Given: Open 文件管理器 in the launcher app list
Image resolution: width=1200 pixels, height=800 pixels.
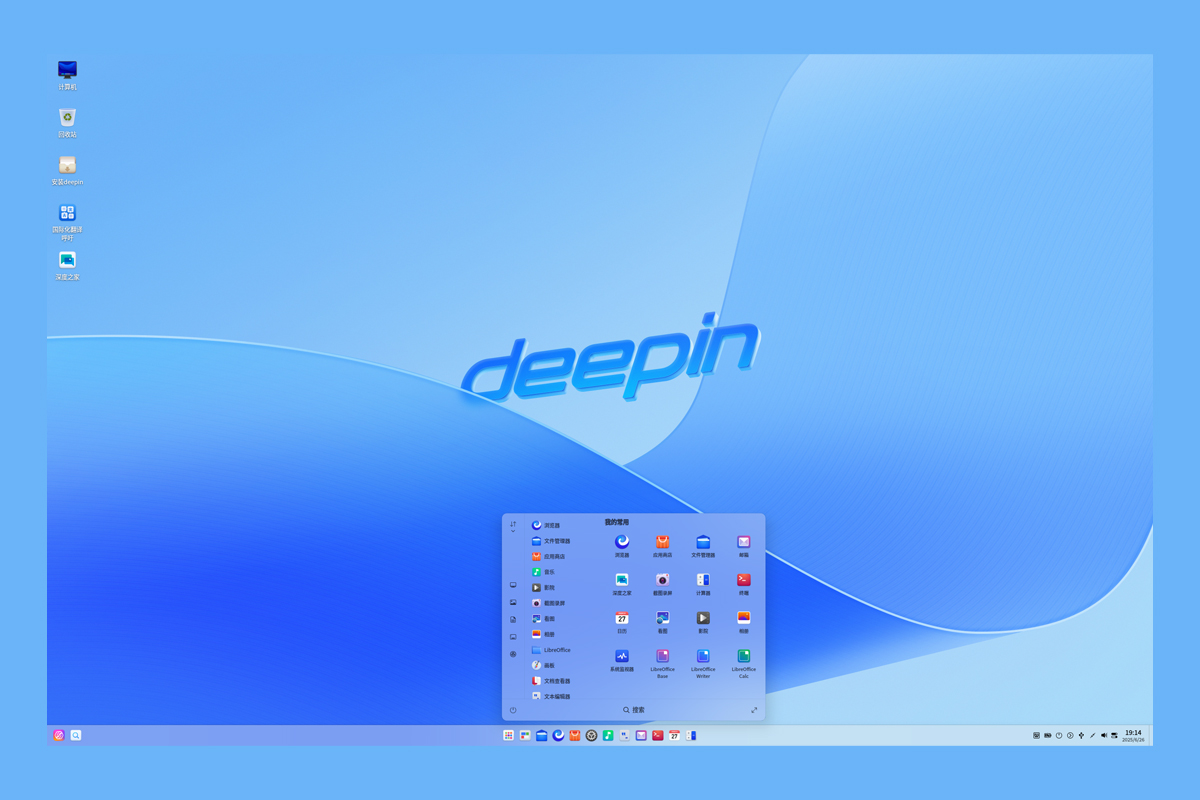Looking at the screenshot, I should point(552,541).
